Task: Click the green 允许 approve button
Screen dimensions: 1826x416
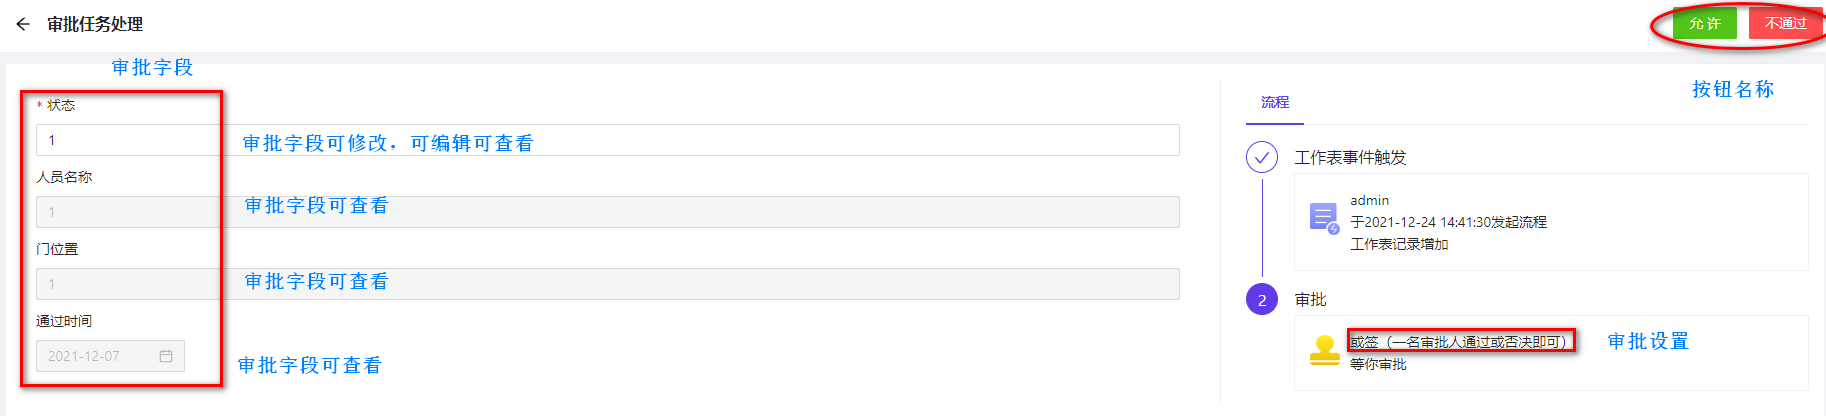Action: pyautogui.click(x=1704, y=23)
